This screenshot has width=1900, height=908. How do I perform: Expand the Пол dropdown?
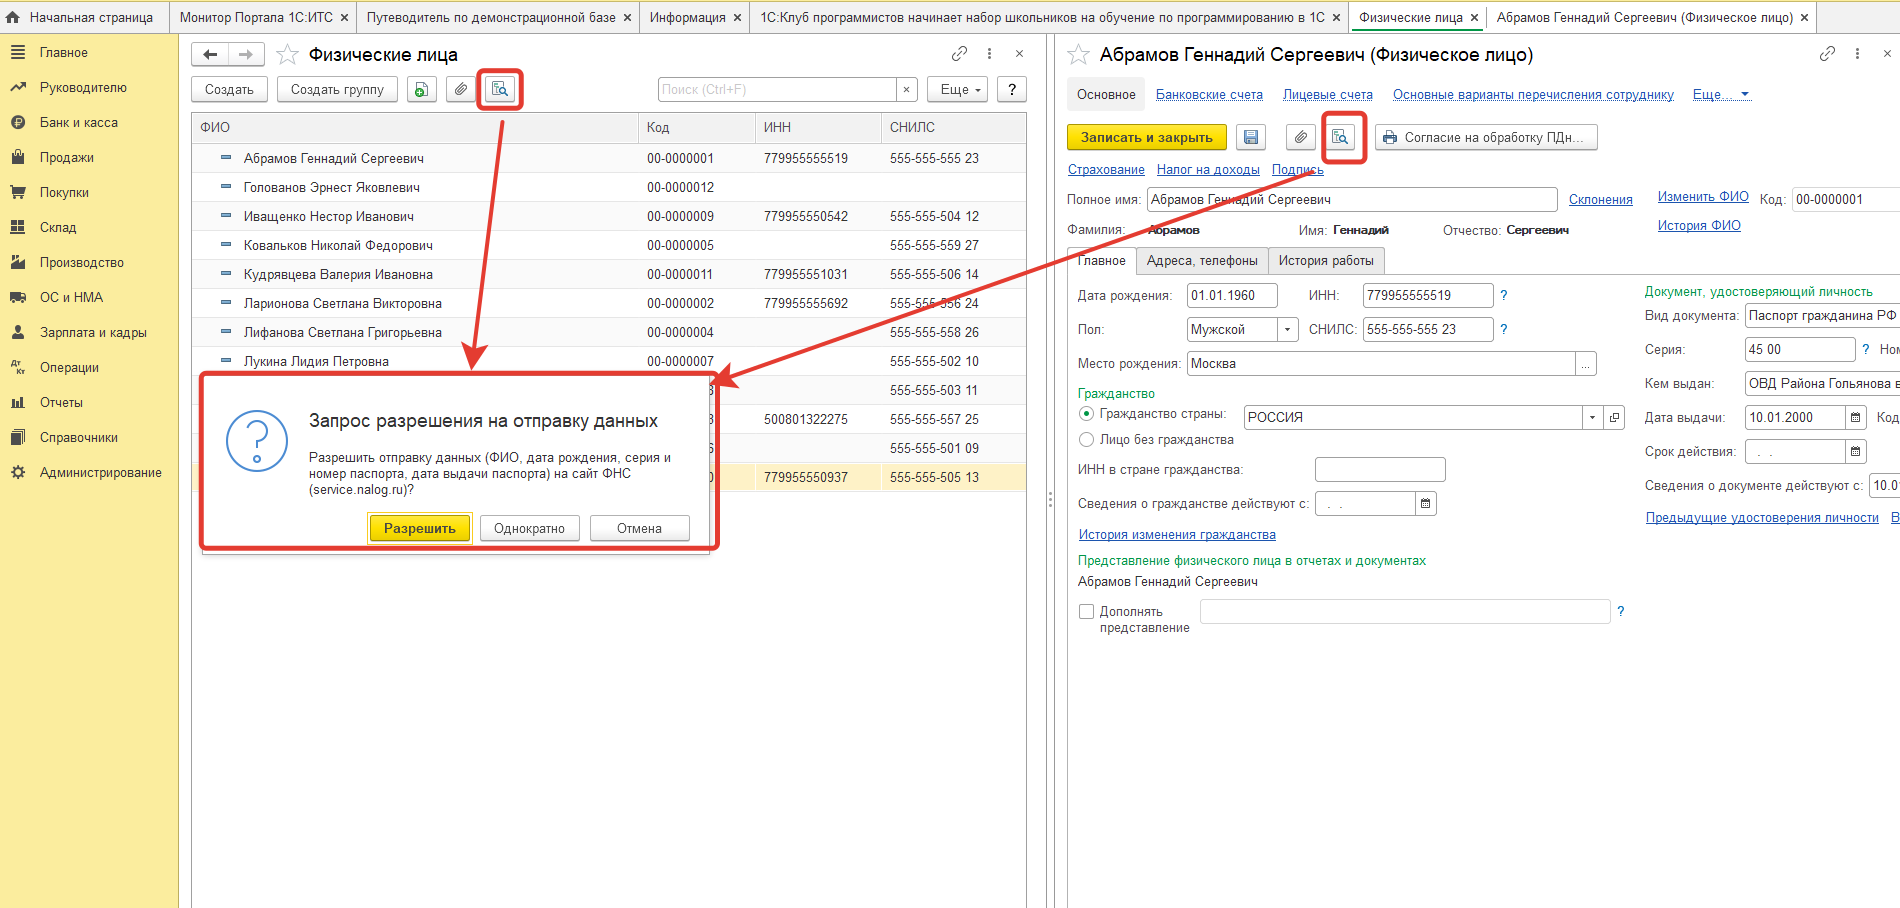1287,329
